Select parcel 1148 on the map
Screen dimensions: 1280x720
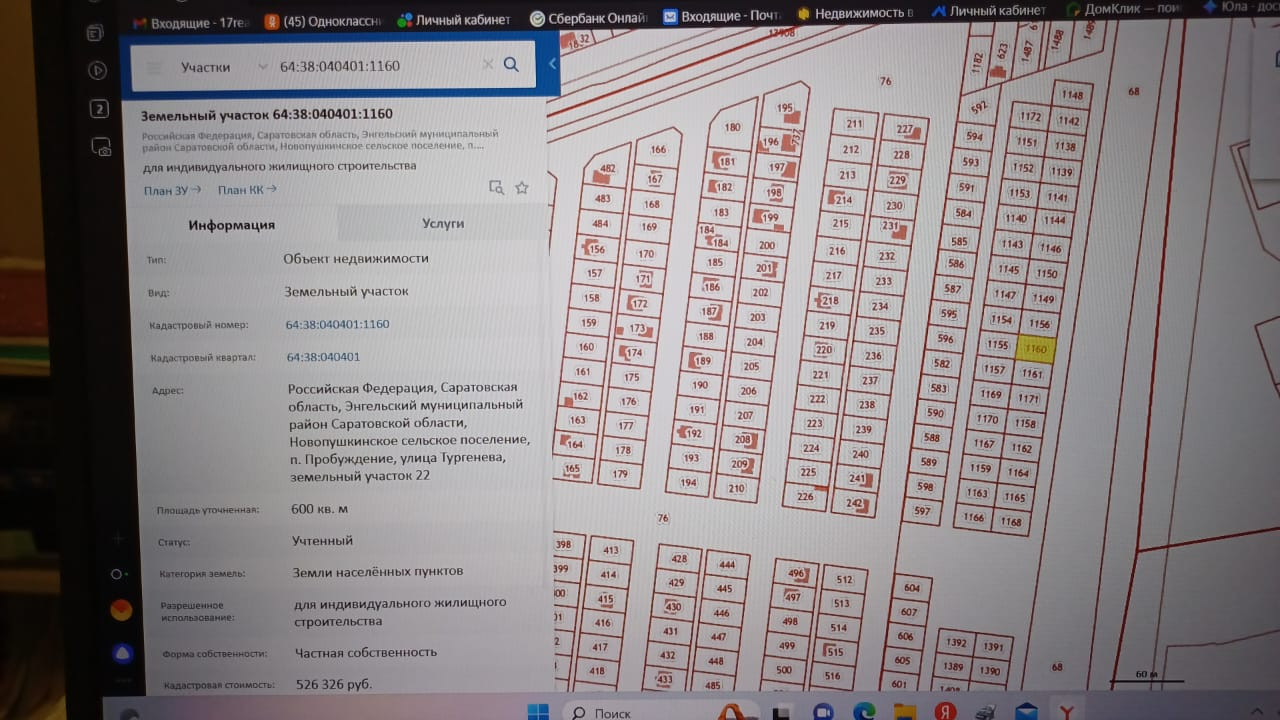[x=1072, y=95]
